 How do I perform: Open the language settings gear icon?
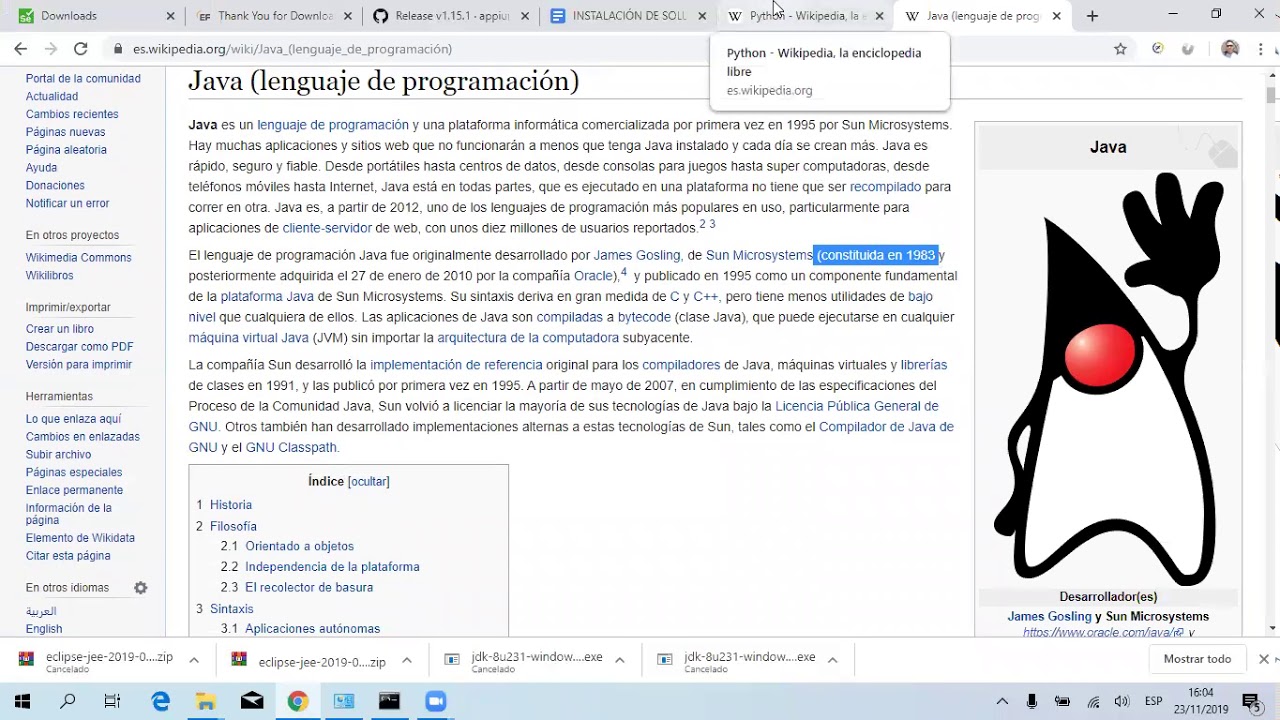(x=141, y=587)
